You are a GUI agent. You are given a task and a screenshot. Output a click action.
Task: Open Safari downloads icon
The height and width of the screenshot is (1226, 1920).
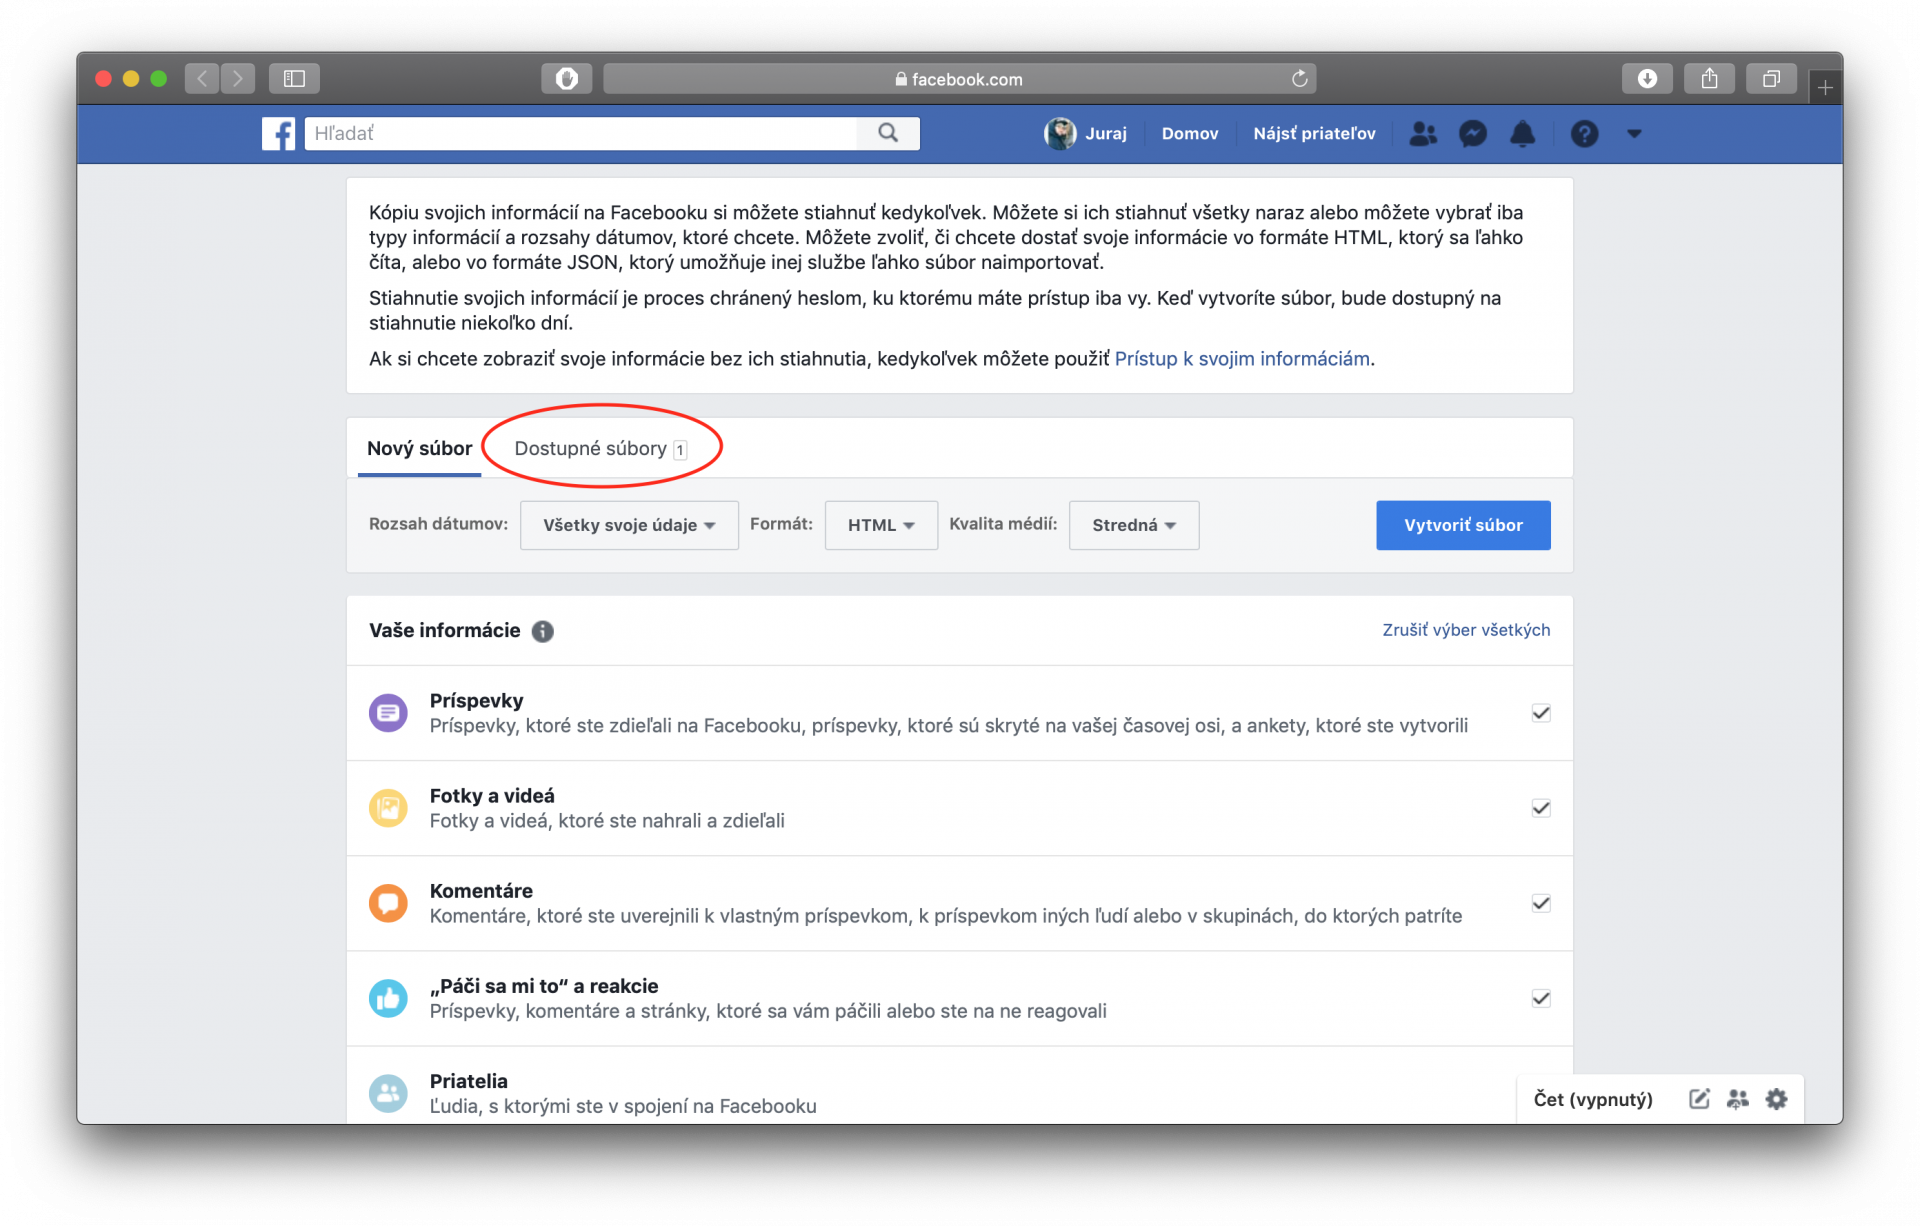(x=1647, y=78)
